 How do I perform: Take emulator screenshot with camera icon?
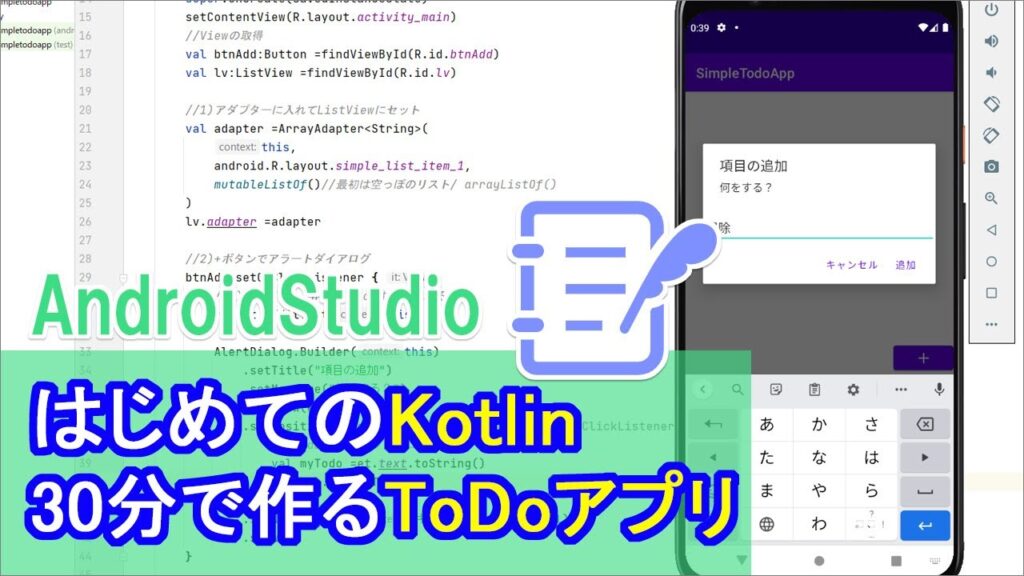pyautogui.click(x=991, y=167)
